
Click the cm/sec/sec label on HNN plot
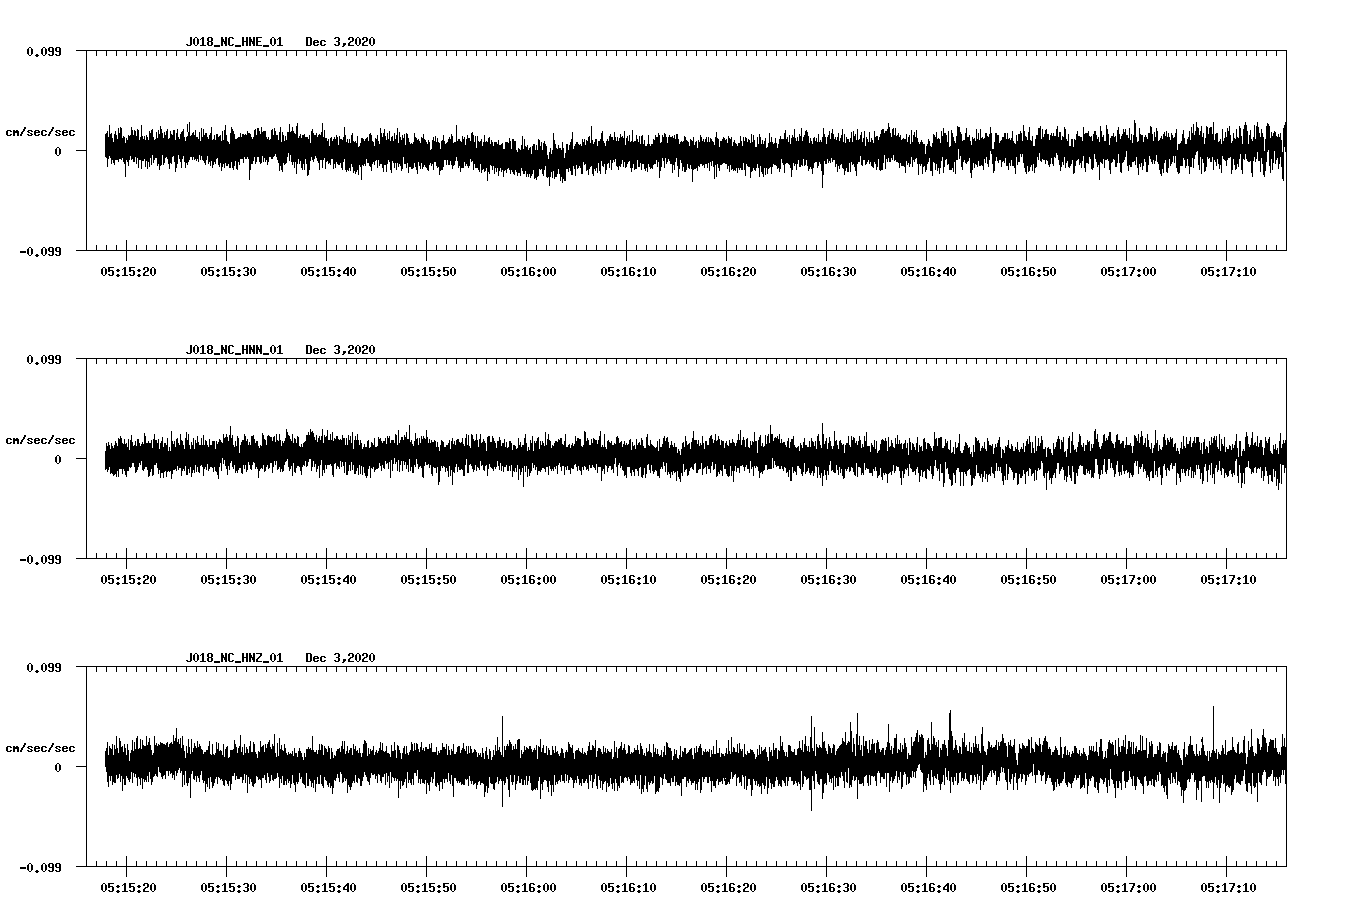click(x=40, y=439)
